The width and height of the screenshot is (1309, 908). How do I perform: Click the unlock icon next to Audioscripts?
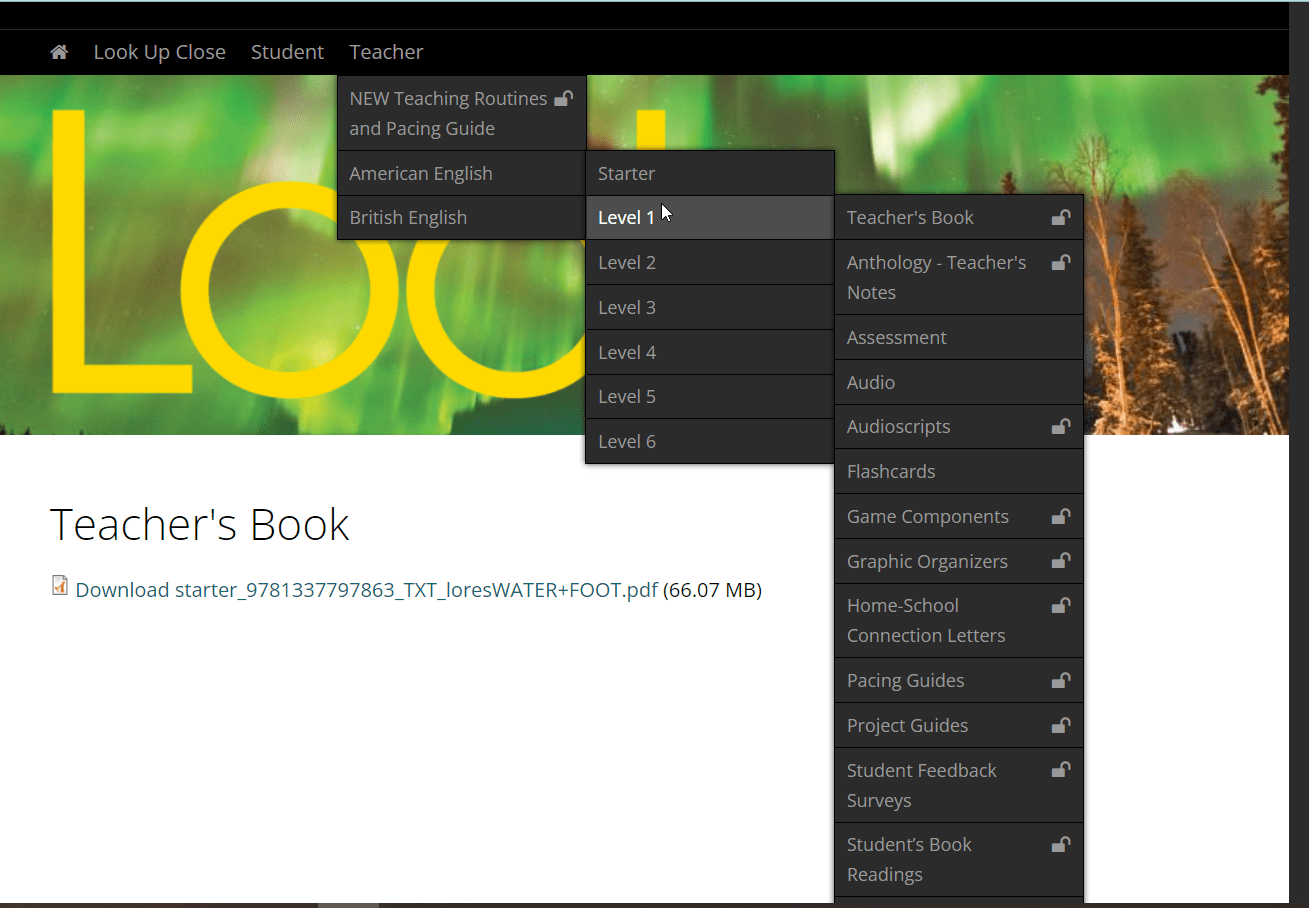coord(1060,426)
